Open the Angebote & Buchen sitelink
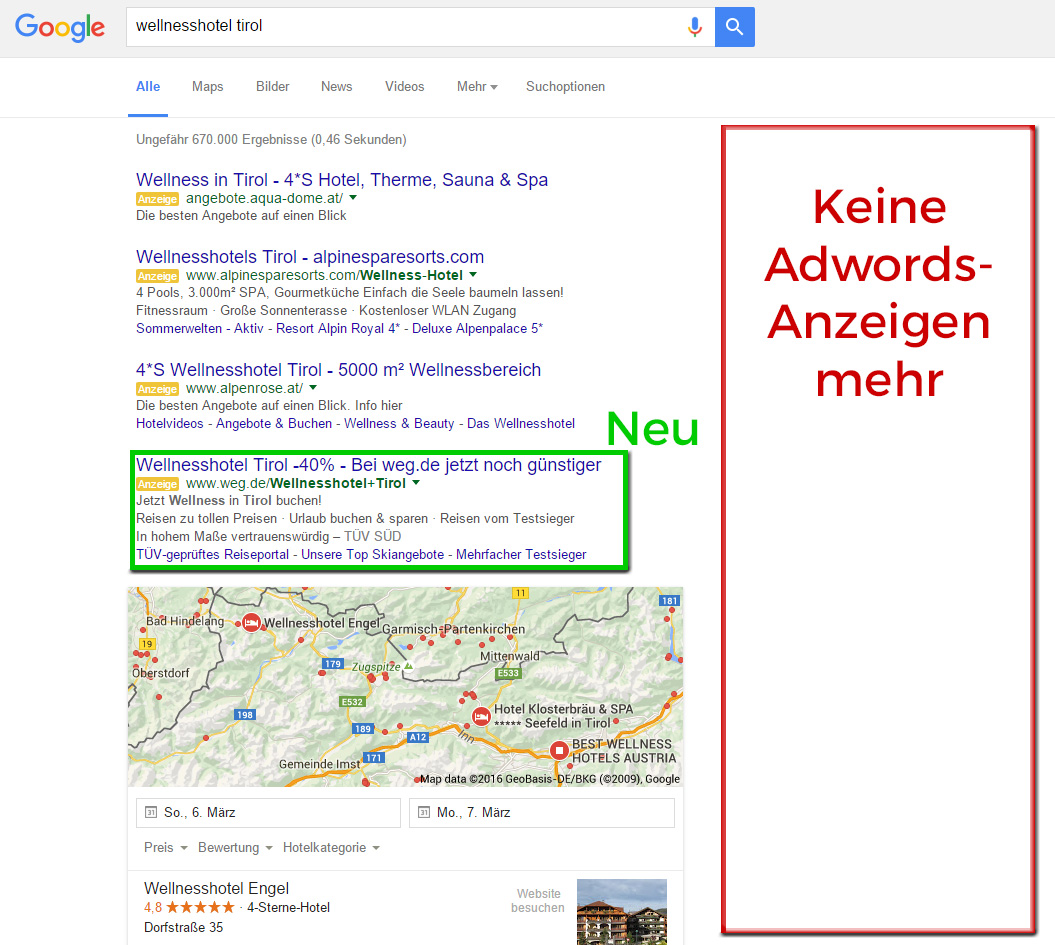This screenshot has height=945, width=1055. click(274, 423)
